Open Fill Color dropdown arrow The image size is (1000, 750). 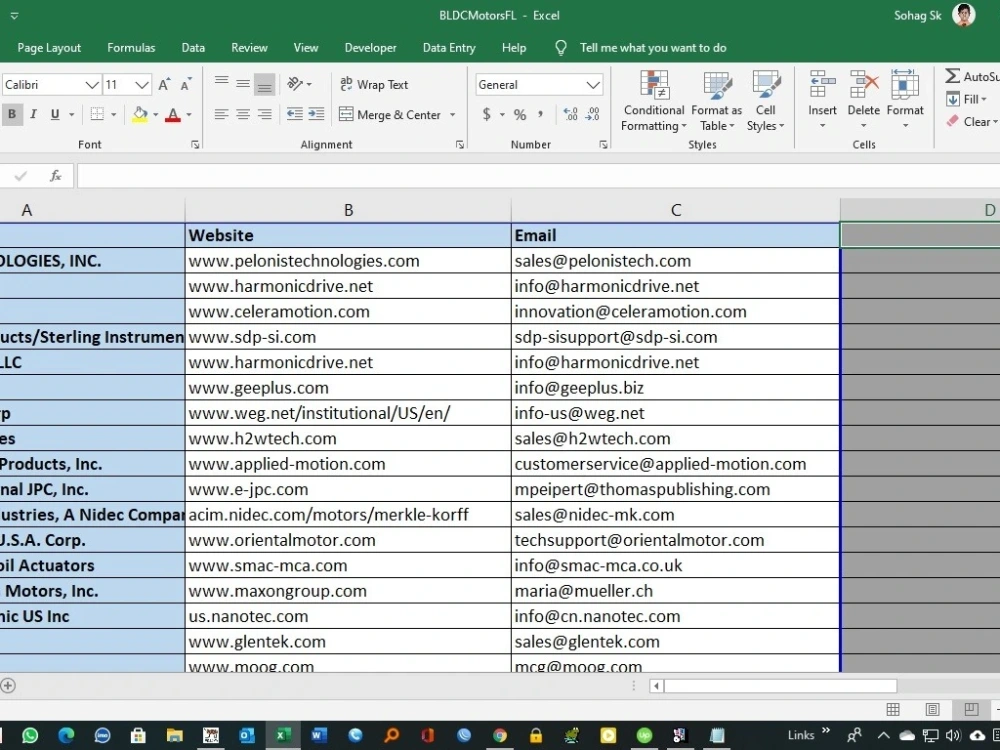156,115
